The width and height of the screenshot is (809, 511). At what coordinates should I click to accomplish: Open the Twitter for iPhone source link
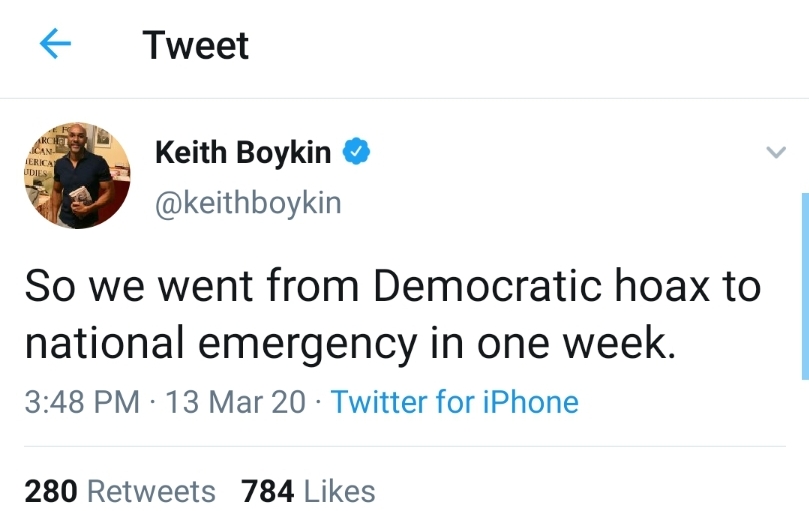[x=454, y=402]
